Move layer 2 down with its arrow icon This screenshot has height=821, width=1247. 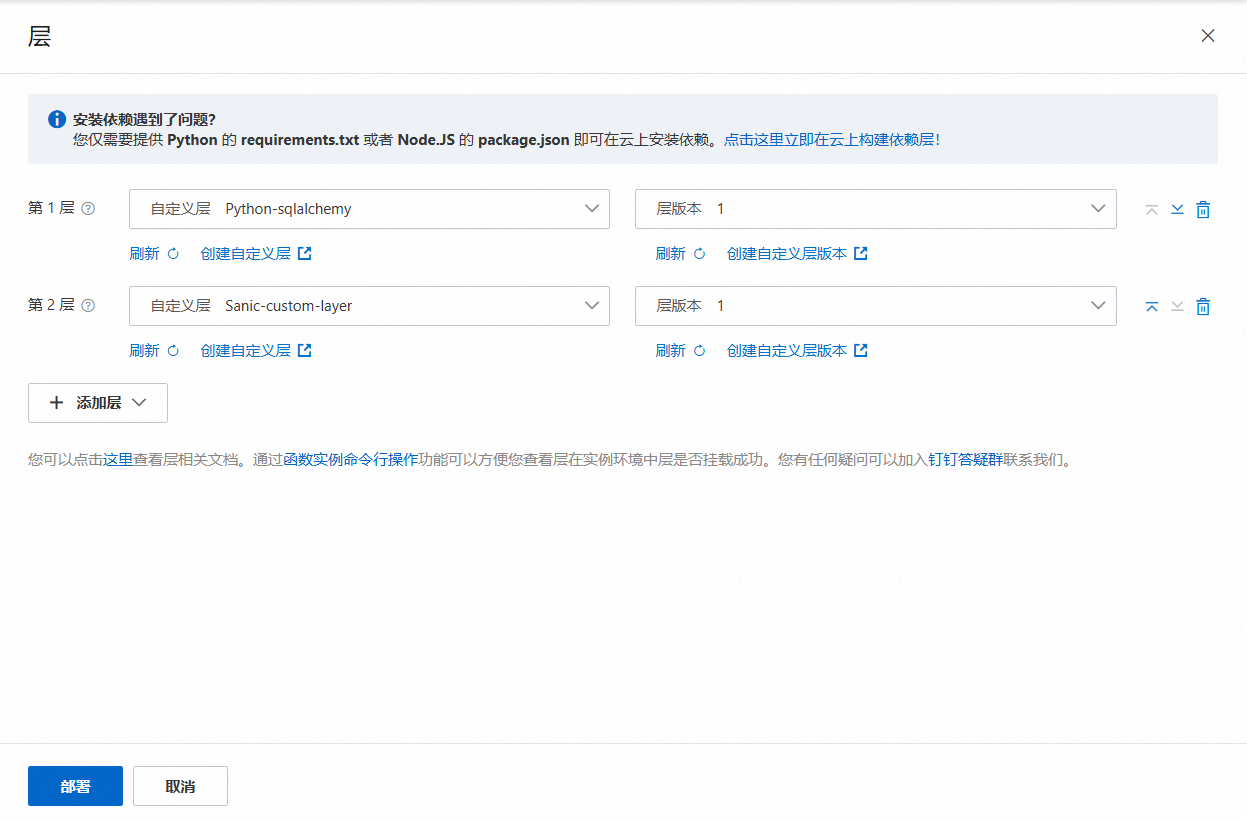1177,306
